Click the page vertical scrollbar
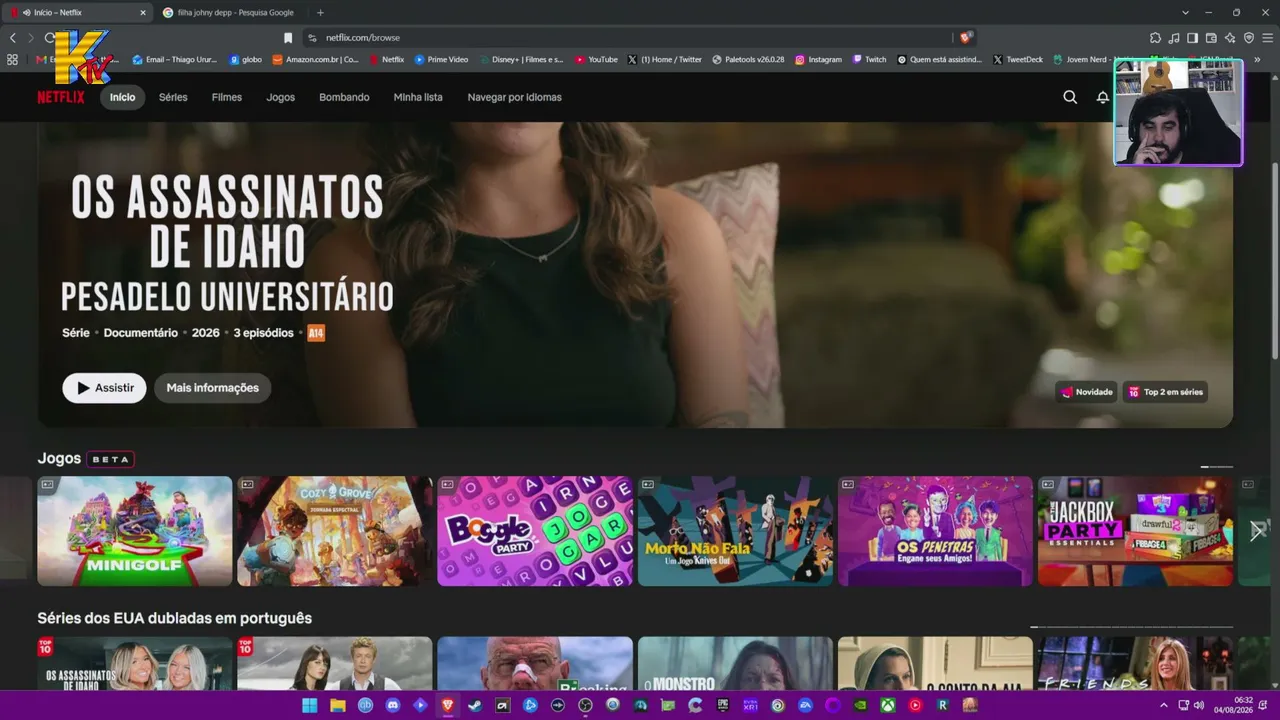The image size is (1280, 720). click(x=1275, y=260)
